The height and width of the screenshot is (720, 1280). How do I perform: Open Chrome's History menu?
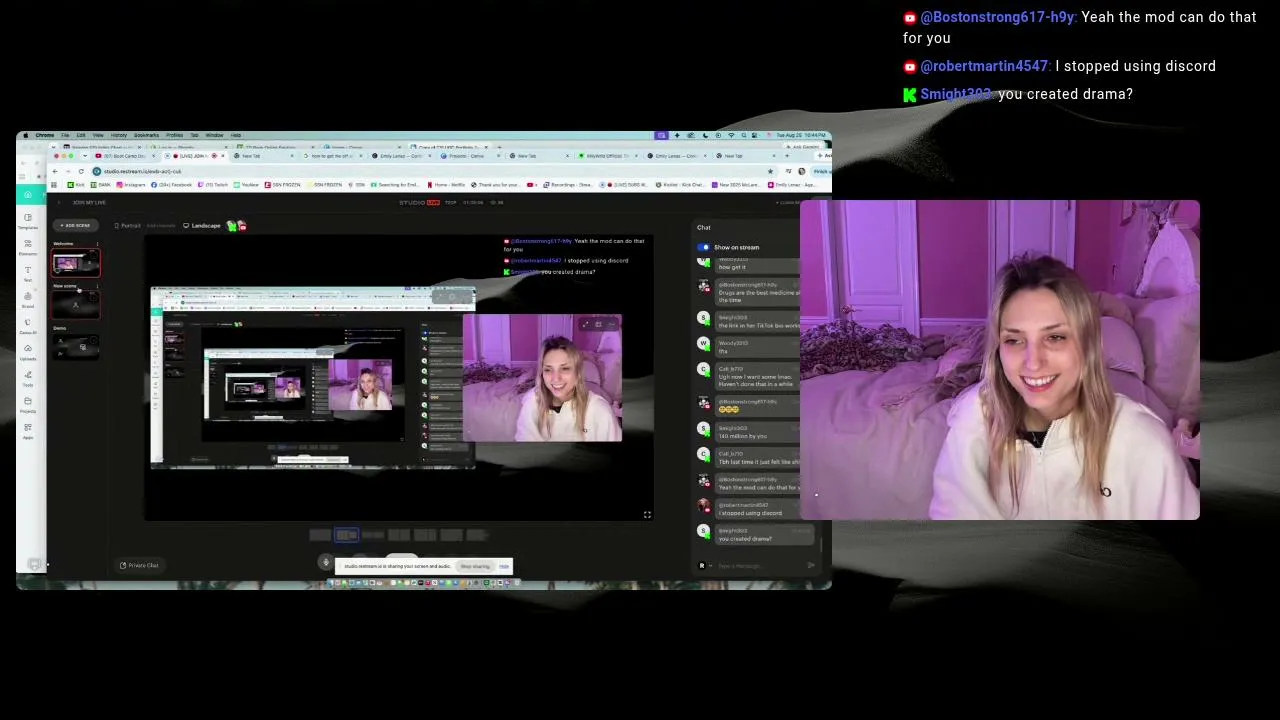119,135
